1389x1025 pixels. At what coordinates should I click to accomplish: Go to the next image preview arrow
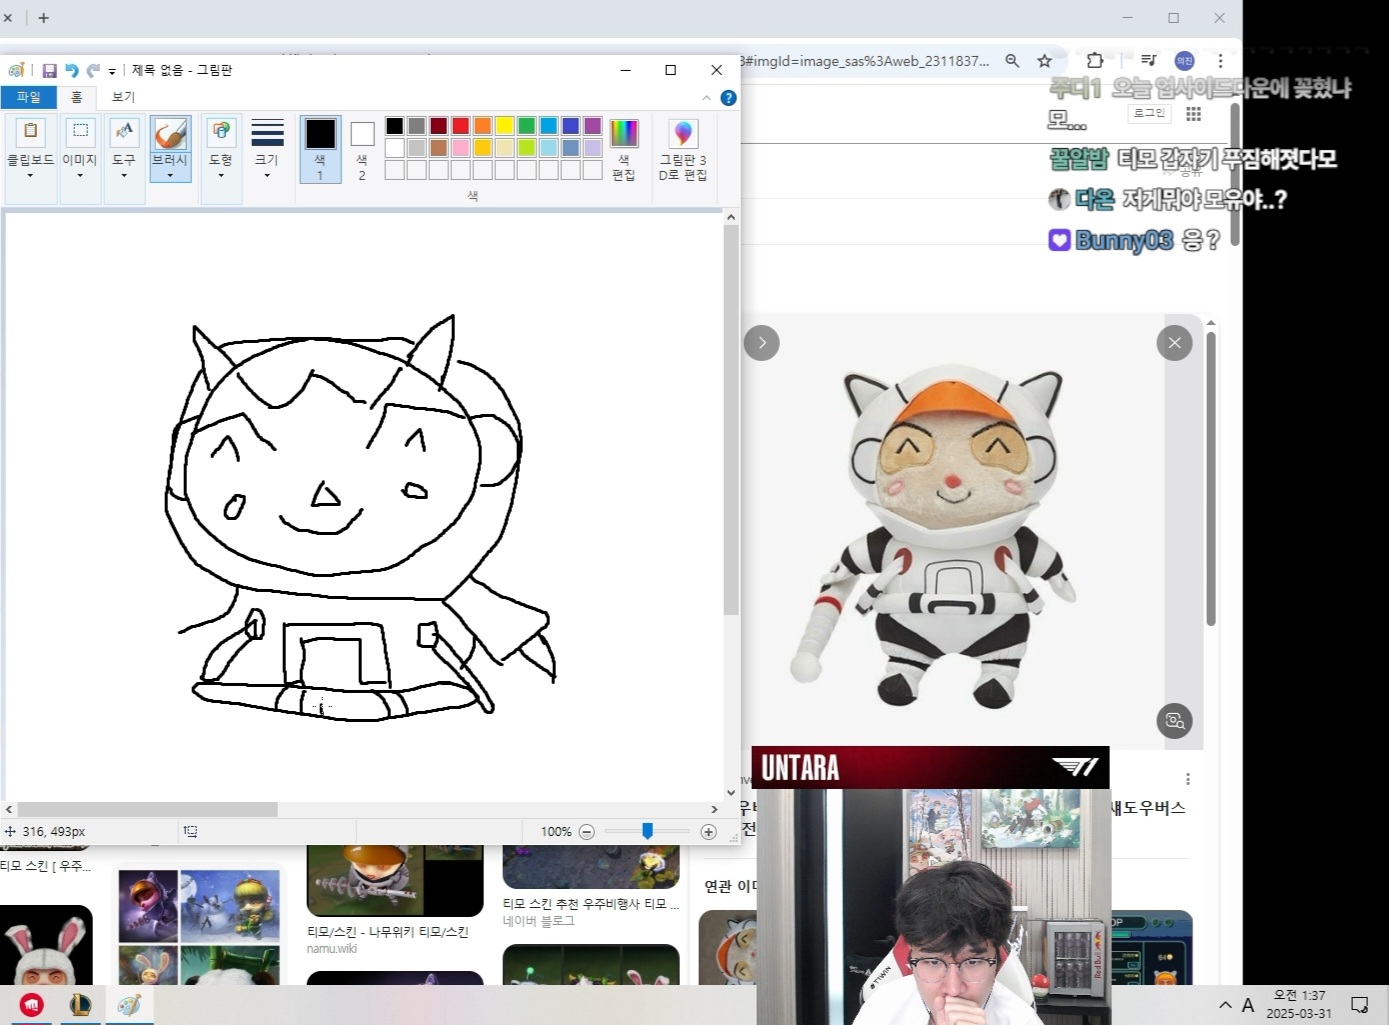click(x=762, y=343)
